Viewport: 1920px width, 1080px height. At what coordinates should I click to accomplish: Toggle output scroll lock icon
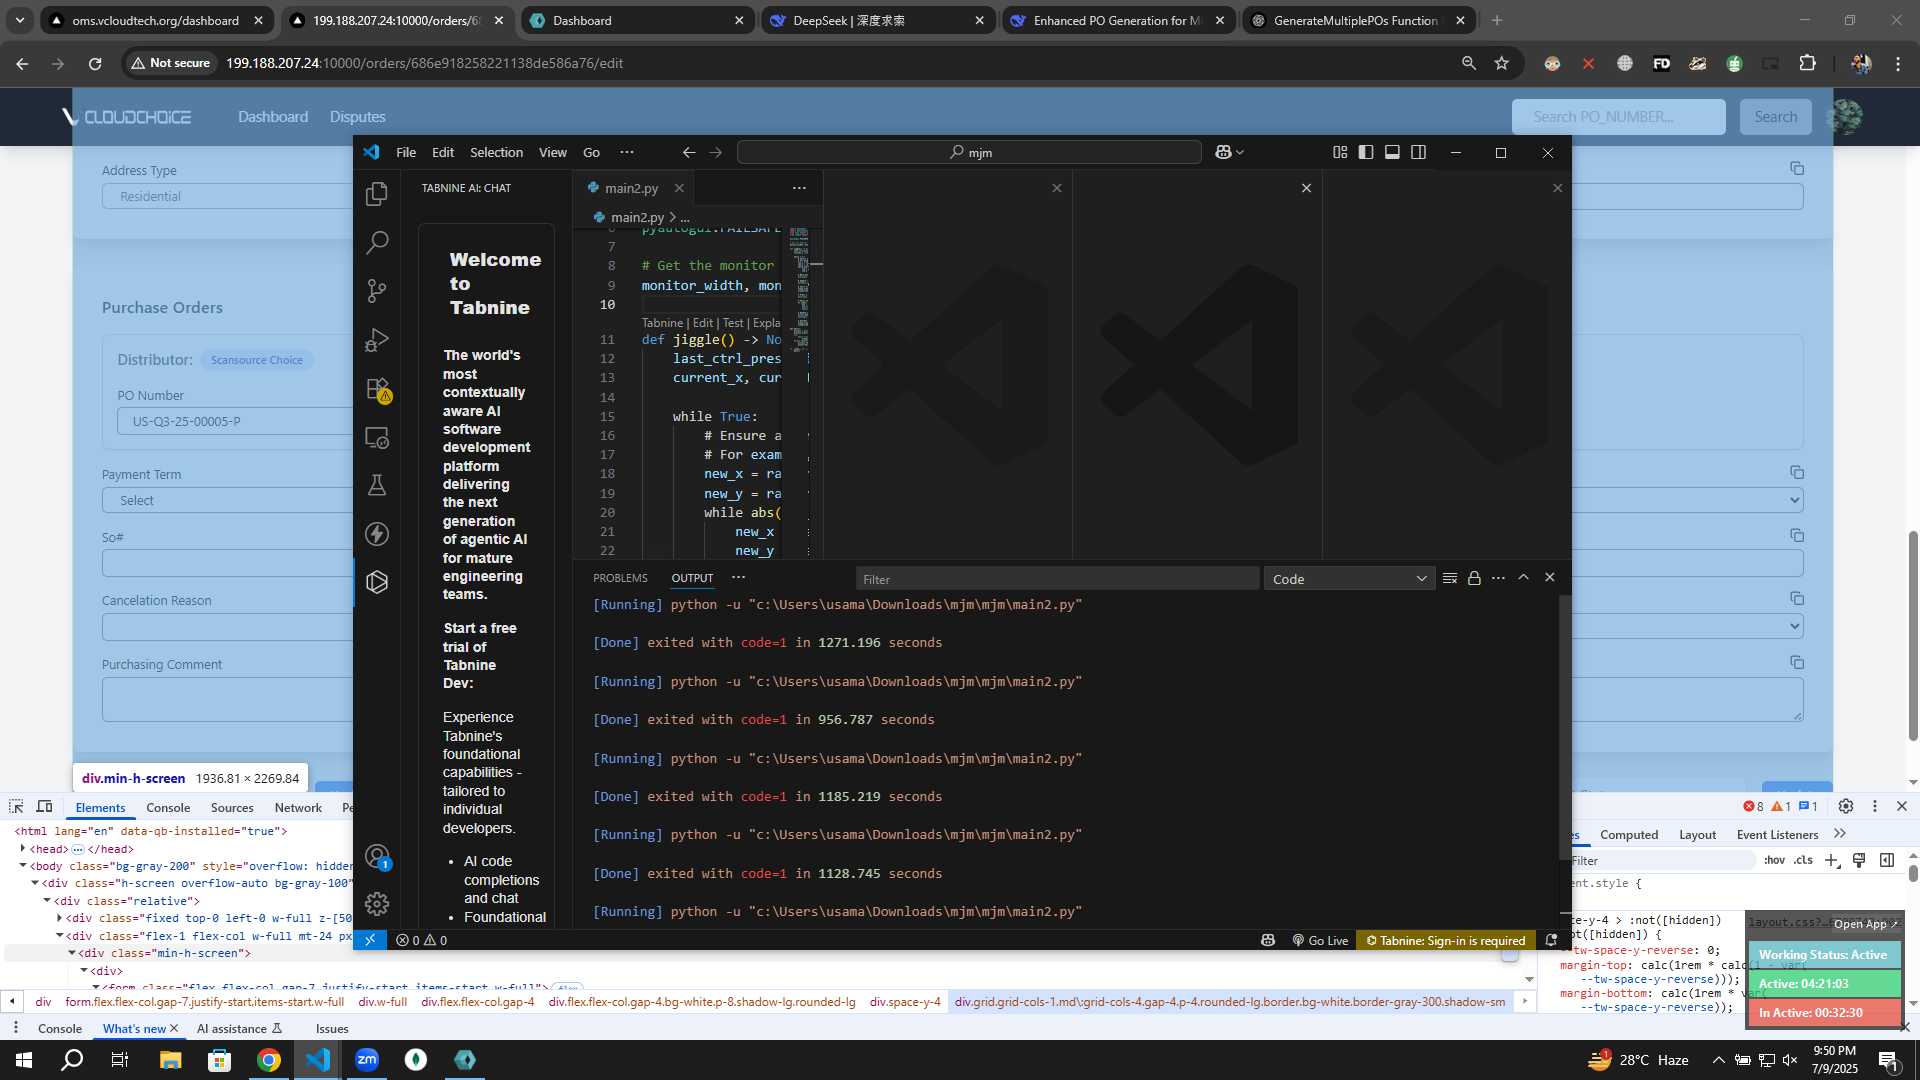coord(1474,578)
